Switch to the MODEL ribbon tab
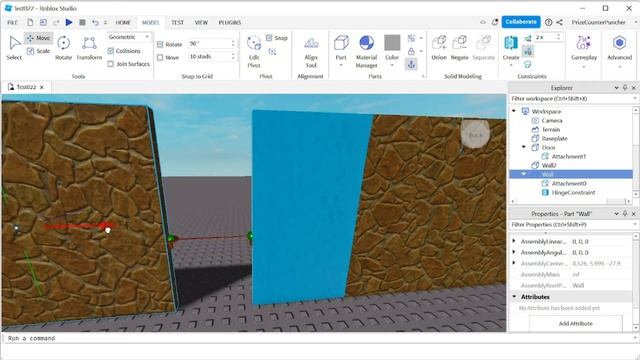 coord(150,22)
